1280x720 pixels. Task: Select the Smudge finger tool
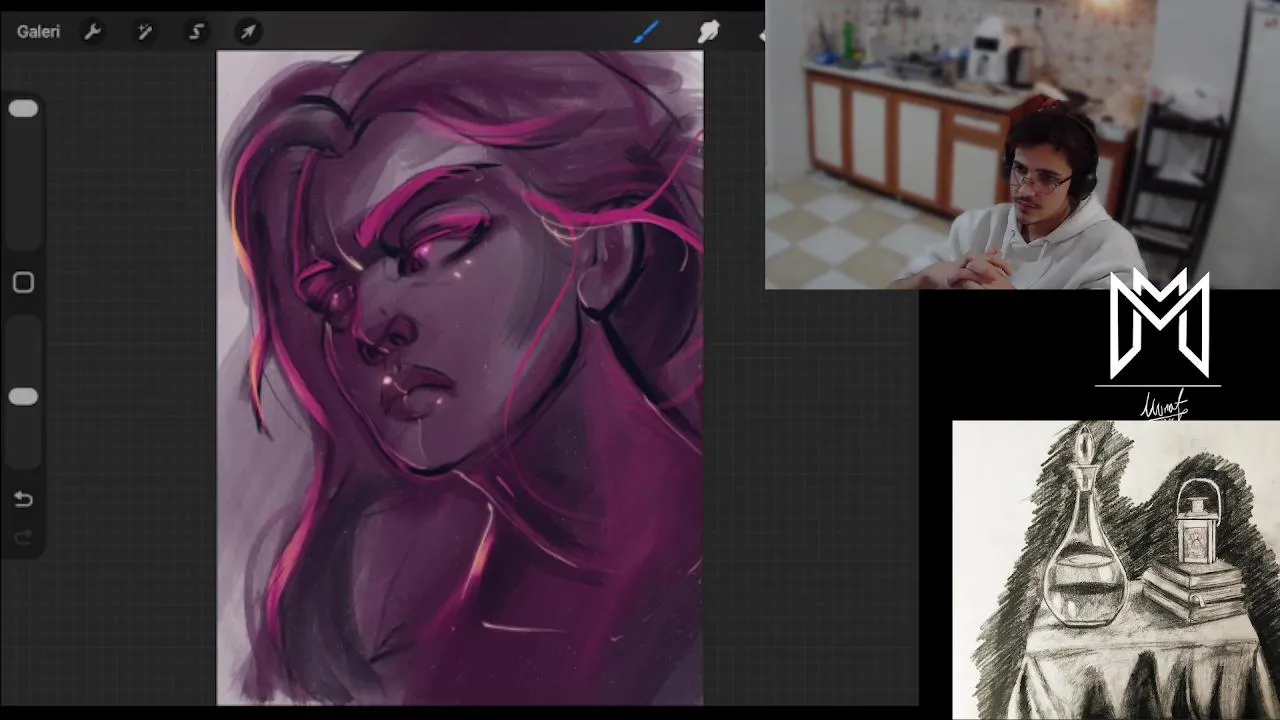(708, 32)
